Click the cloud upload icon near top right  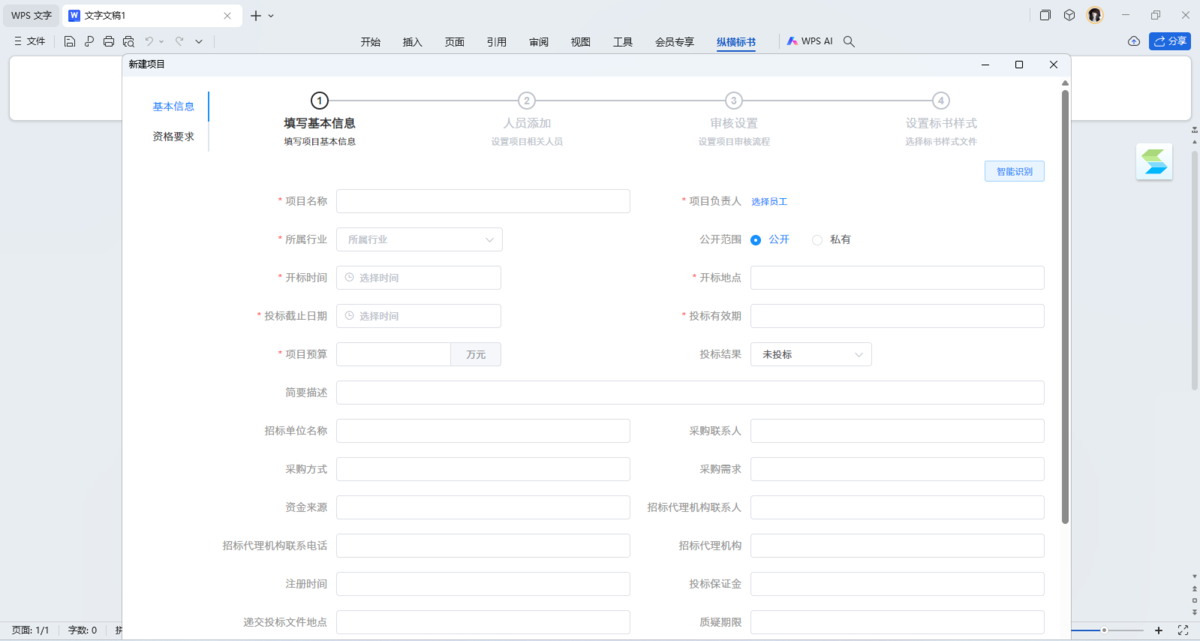click(1133, 42)
